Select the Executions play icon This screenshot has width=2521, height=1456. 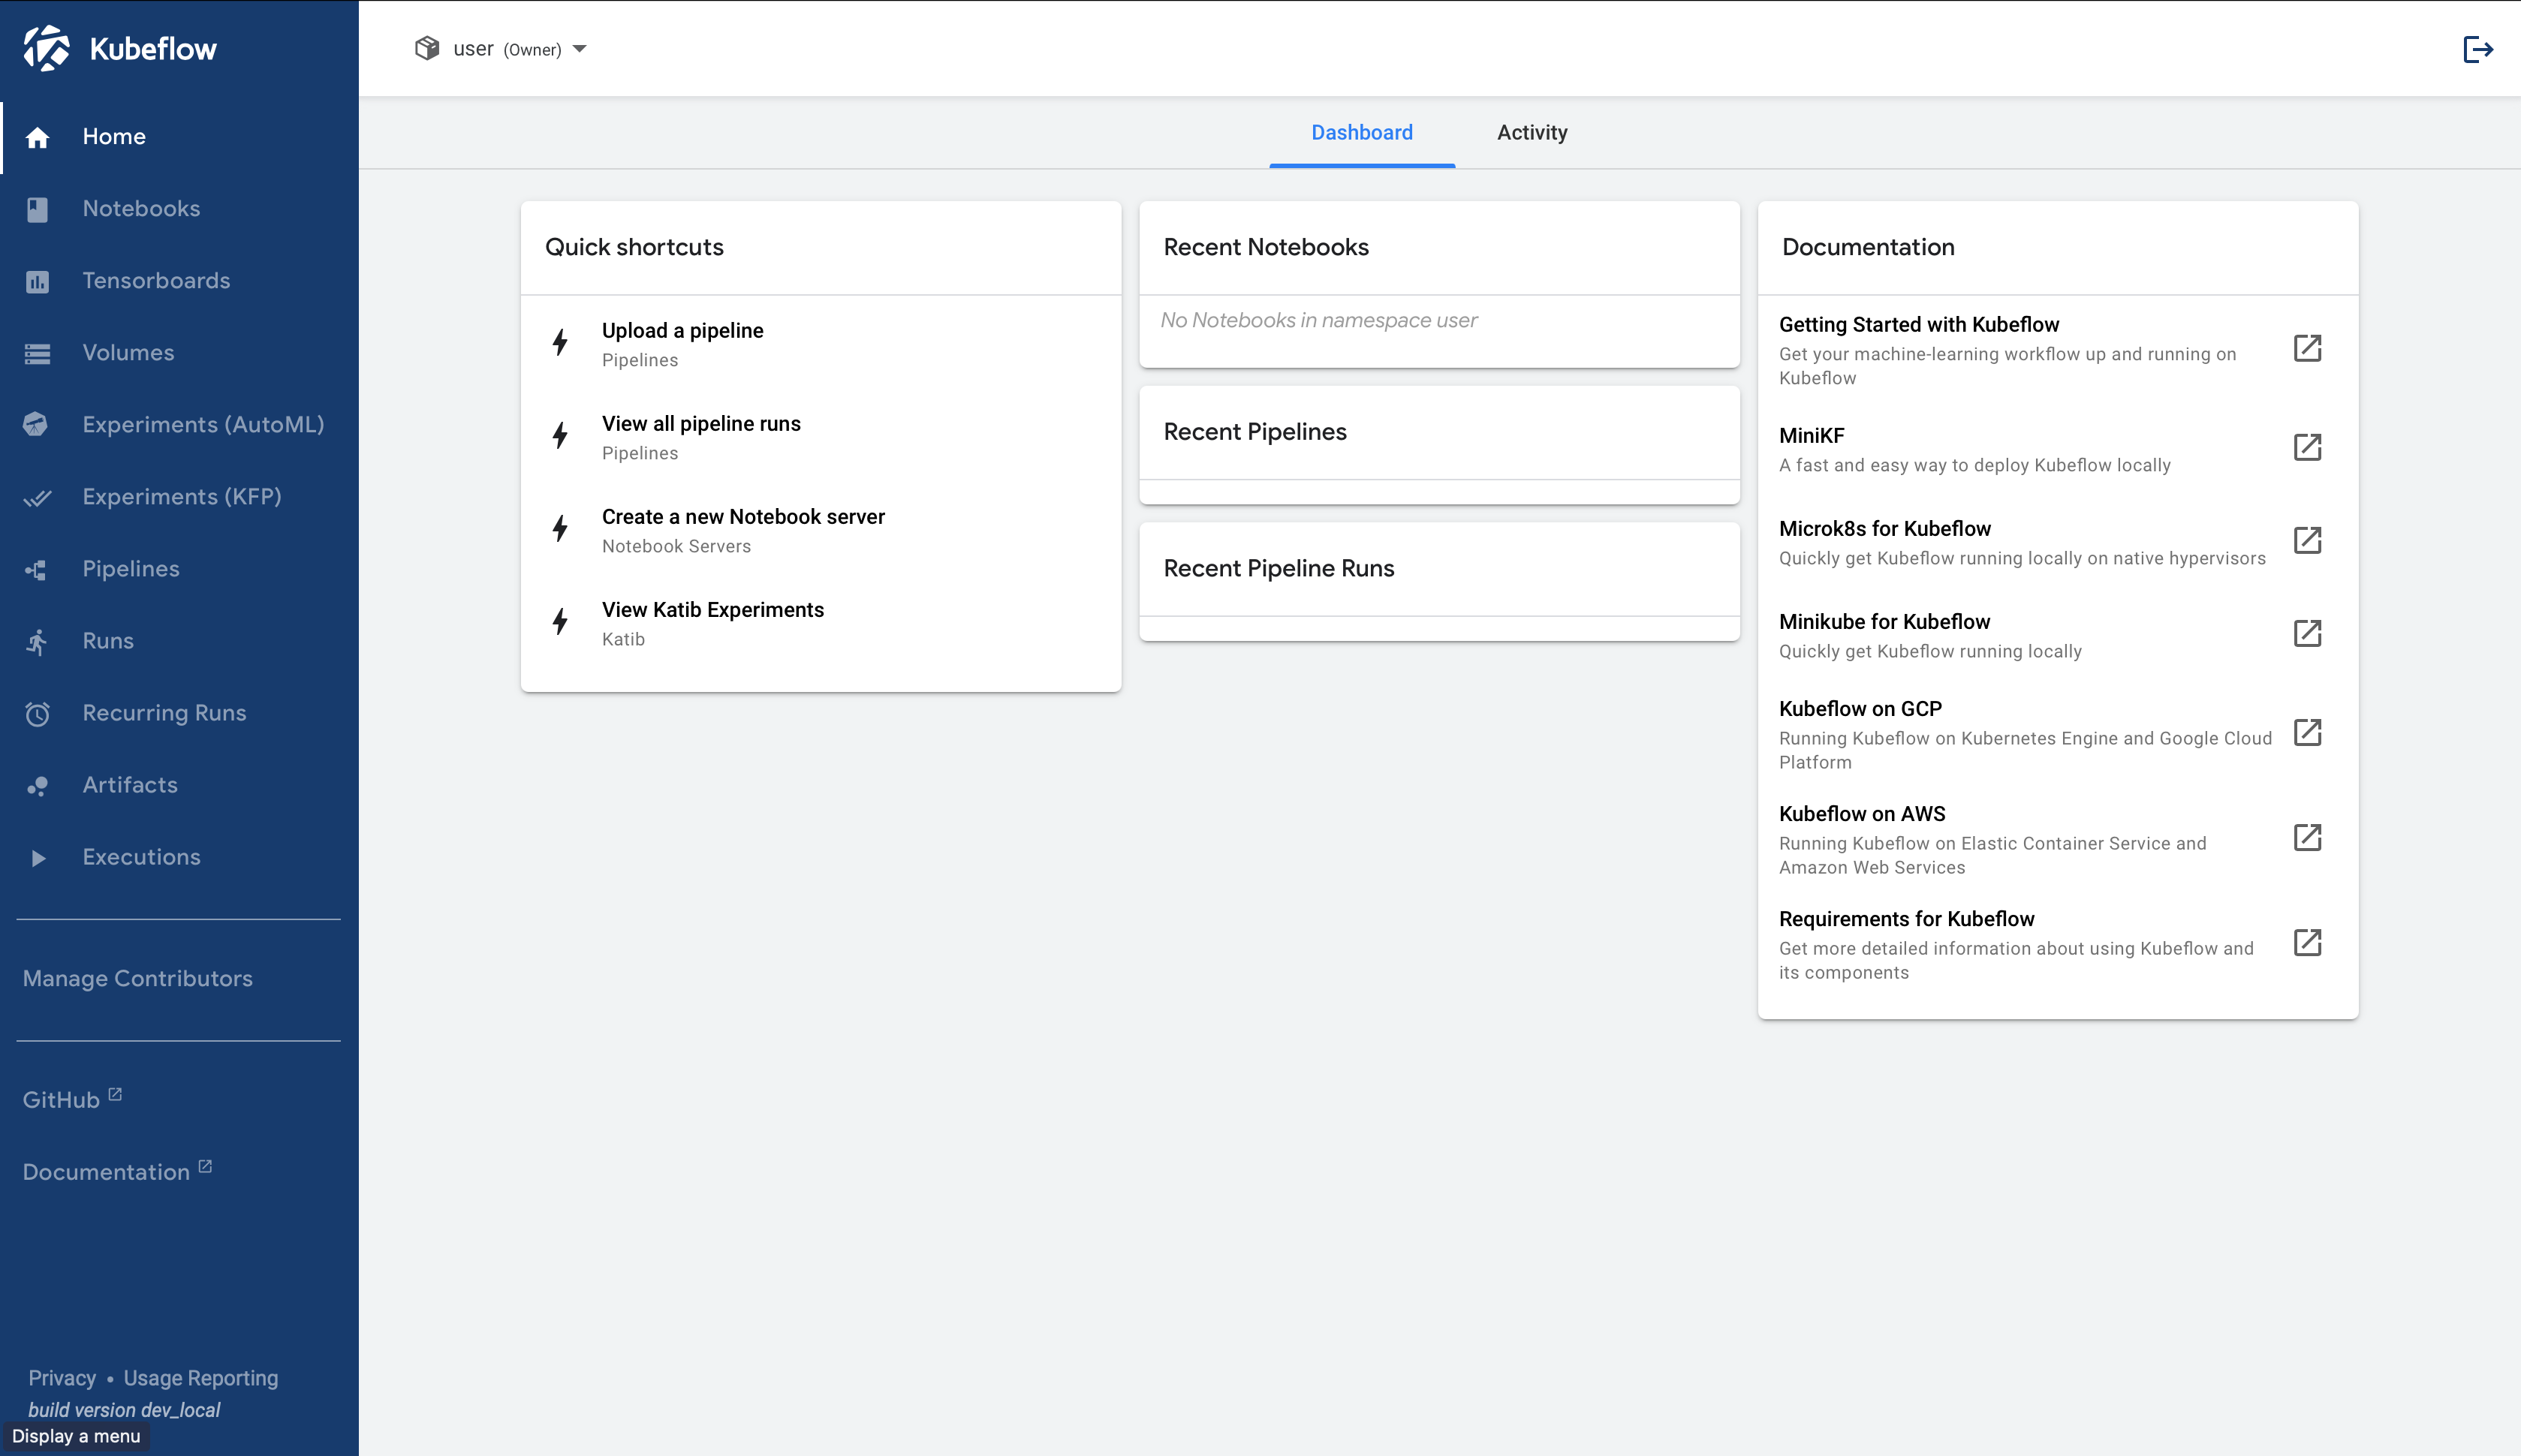pyautogui.click(x=37, y=857)
